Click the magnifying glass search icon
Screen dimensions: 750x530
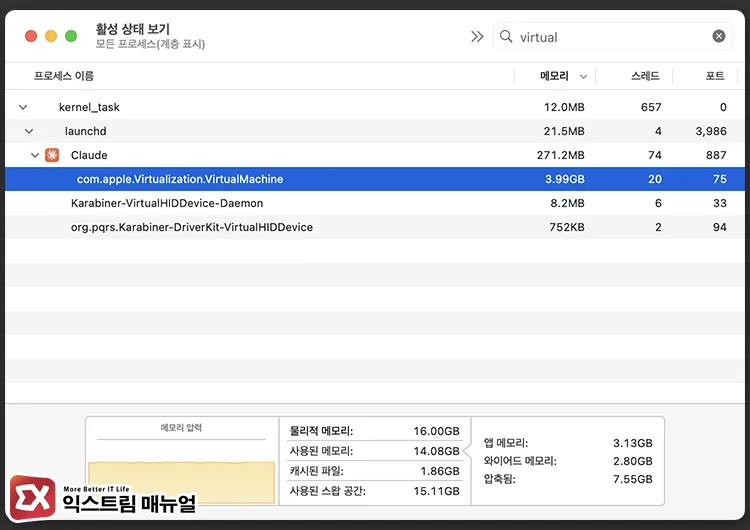click(x=506, y=36)
